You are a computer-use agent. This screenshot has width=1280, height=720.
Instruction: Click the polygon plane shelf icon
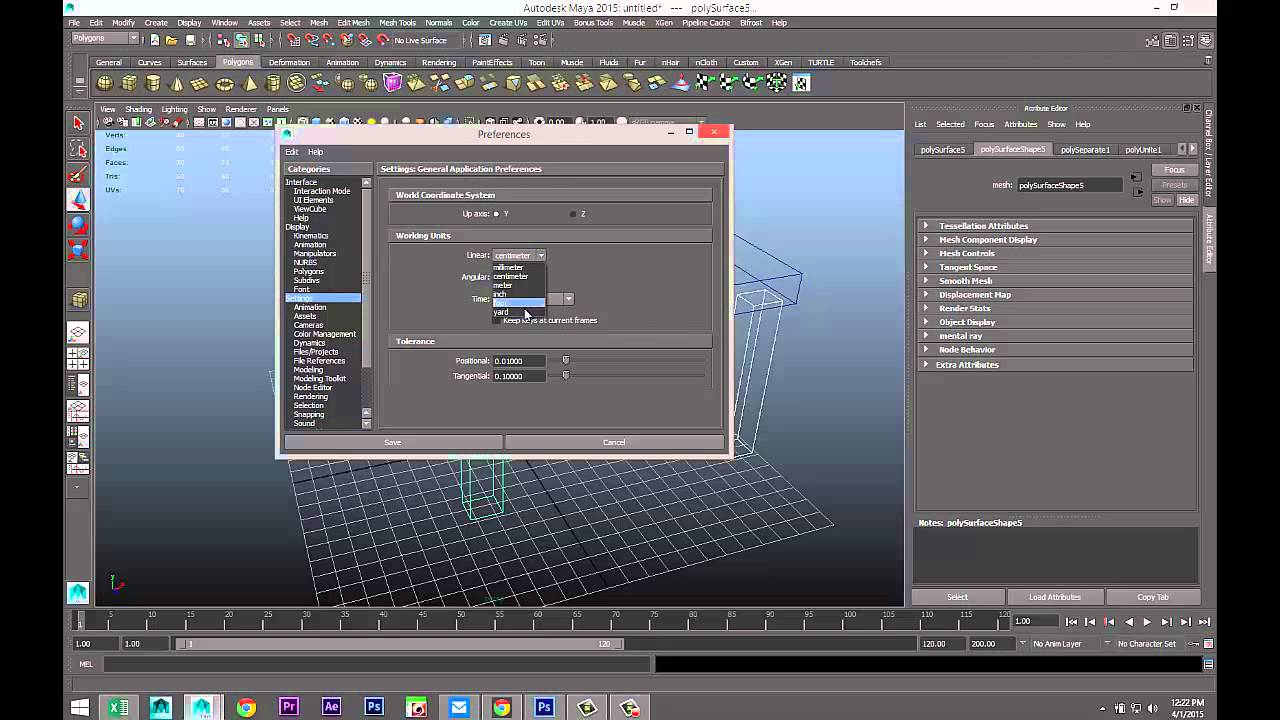pyautogui.click(x=201, y=83)
